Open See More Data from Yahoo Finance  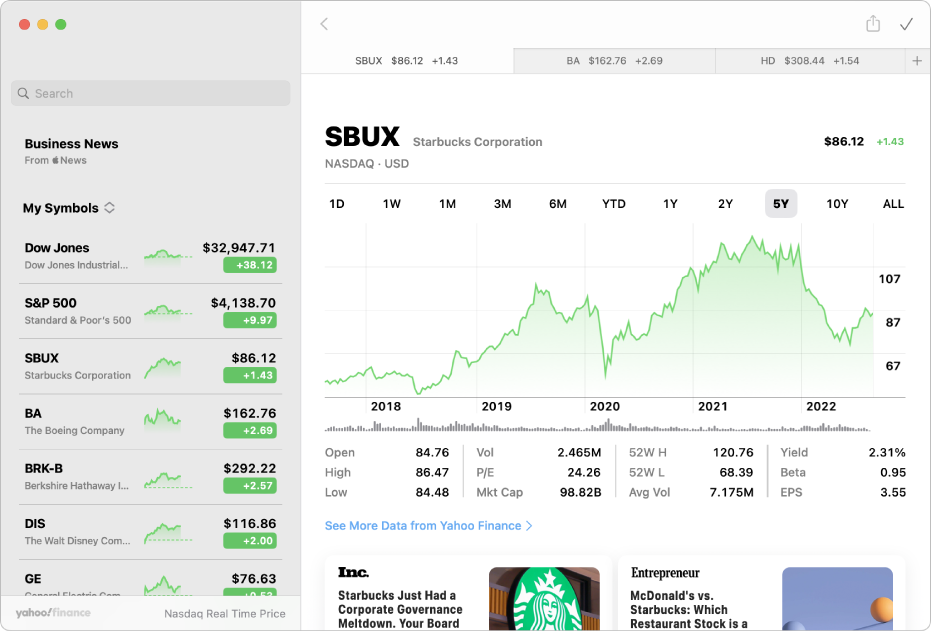[x=429, y=525]
